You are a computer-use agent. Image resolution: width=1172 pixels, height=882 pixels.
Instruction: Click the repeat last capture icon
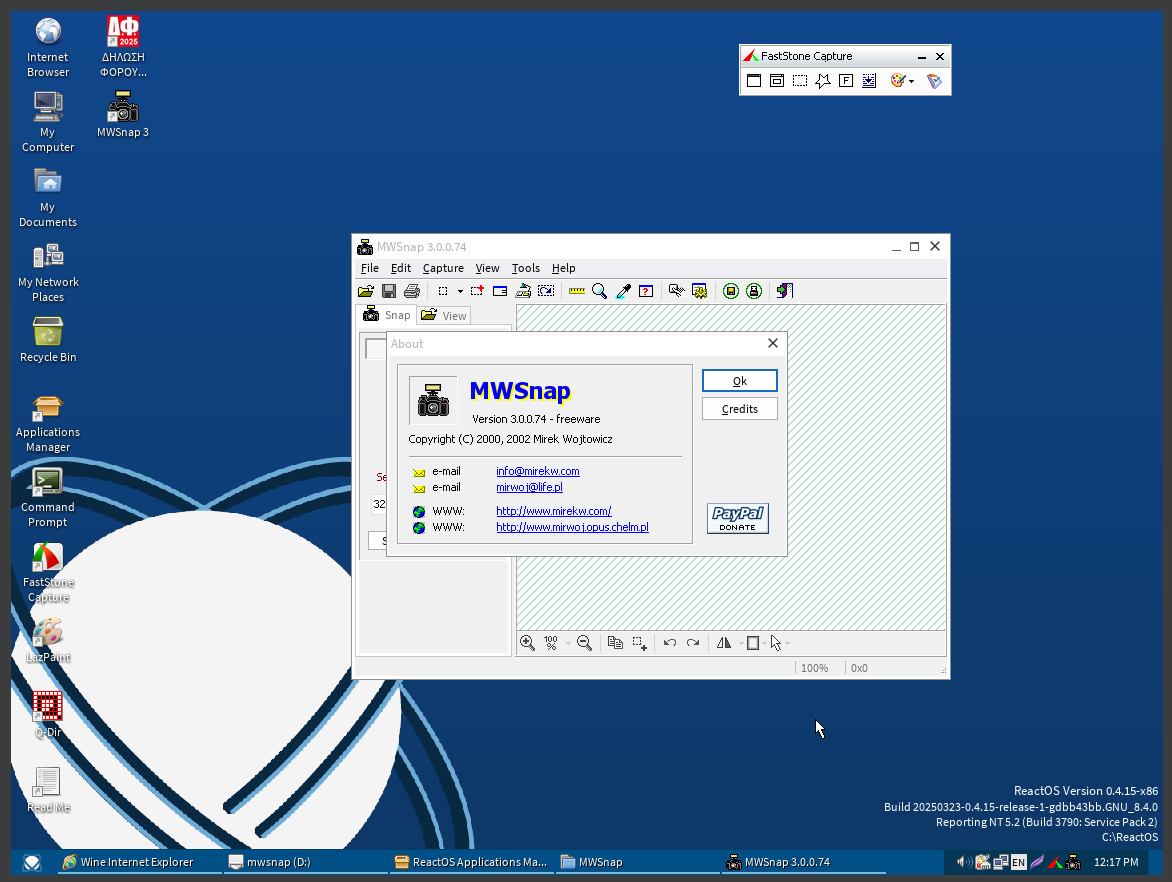point(546,291)
